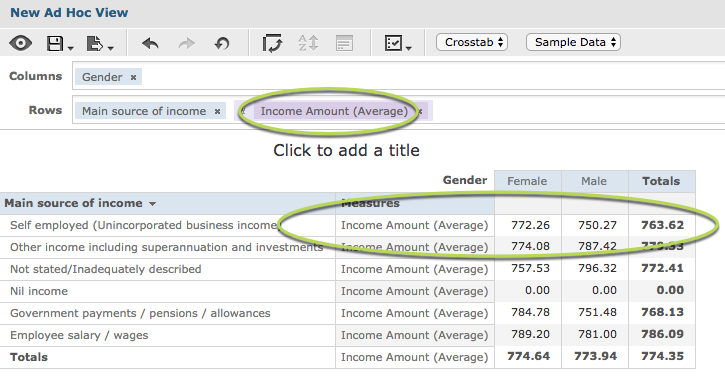Click the eye display mode icon

point(20,43)
